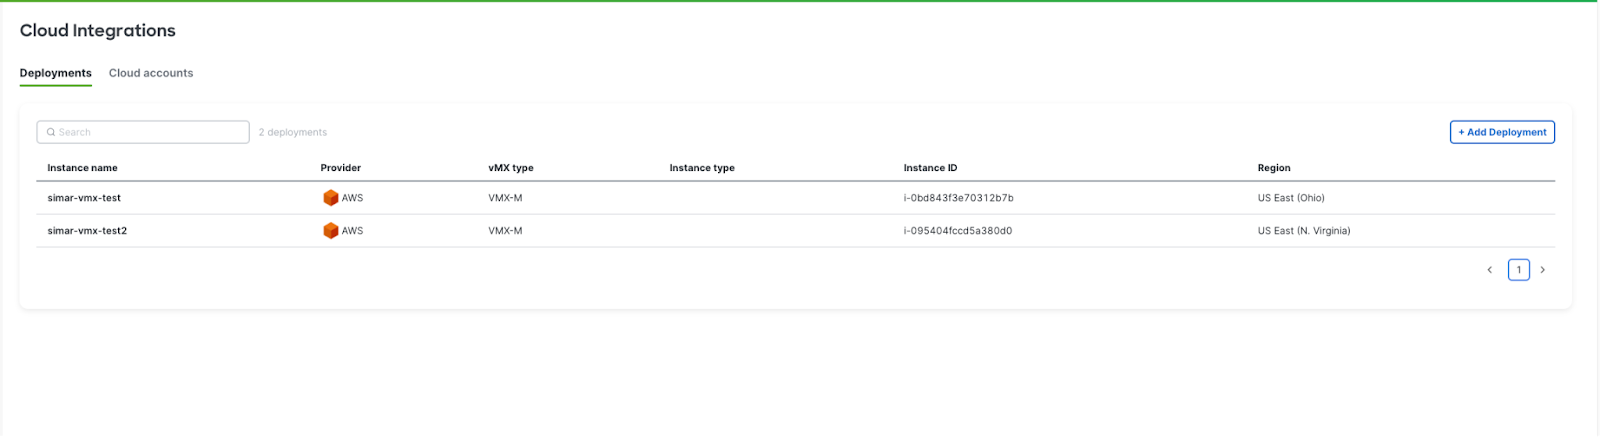Click VMX-M type in simar-vmx-test row
The width and height of the screenshot is (1600, 437).
click(x=505, y=198)
